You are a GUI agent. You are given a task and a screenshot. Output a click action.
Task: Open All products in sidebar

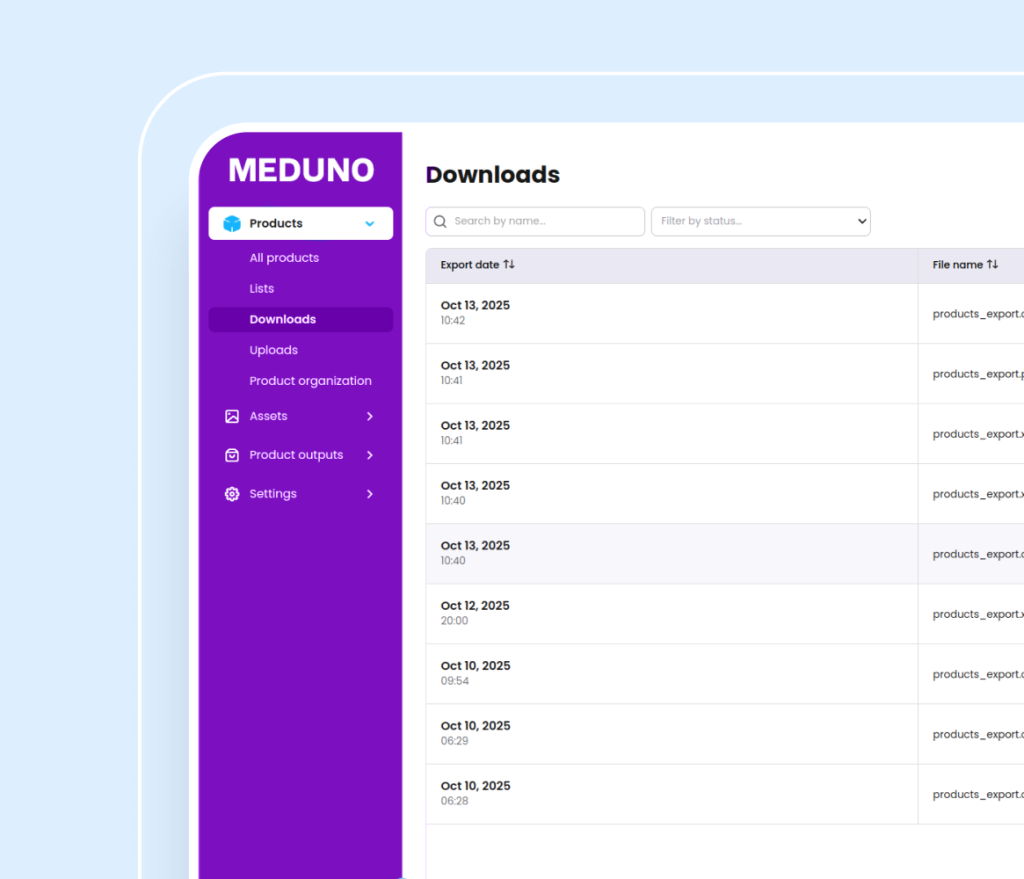click(x=284, y=258)
